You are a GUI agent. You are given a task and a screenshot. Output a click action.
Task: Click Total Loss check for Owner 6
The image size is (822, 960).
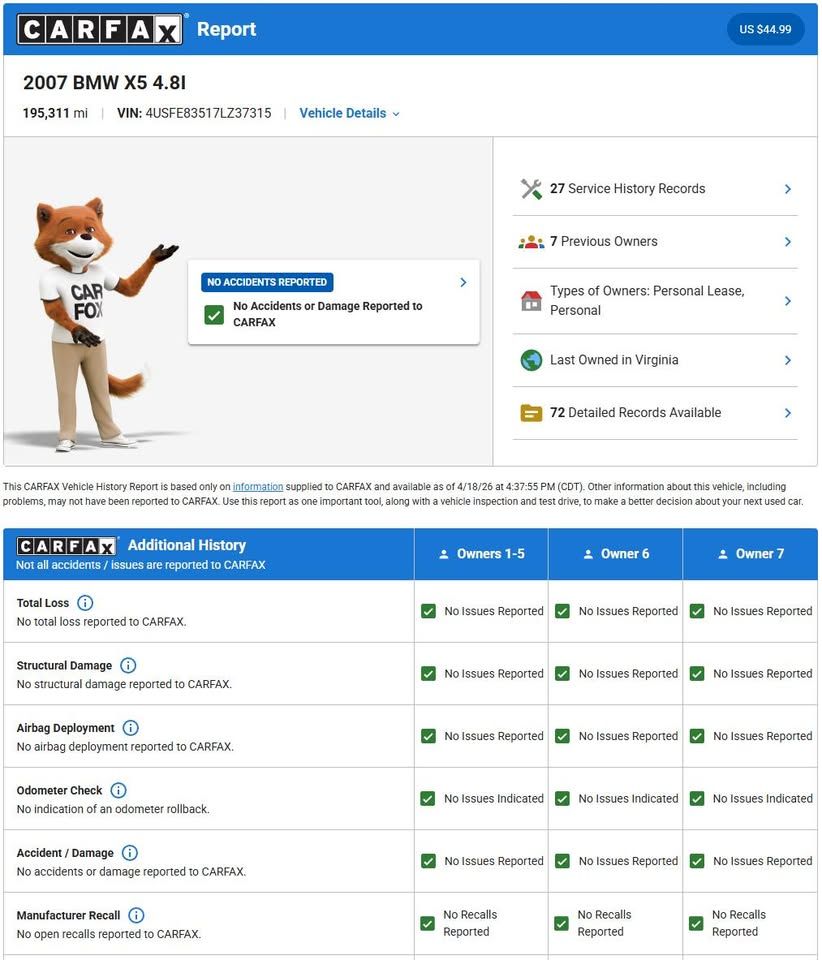tap(562, 611)
